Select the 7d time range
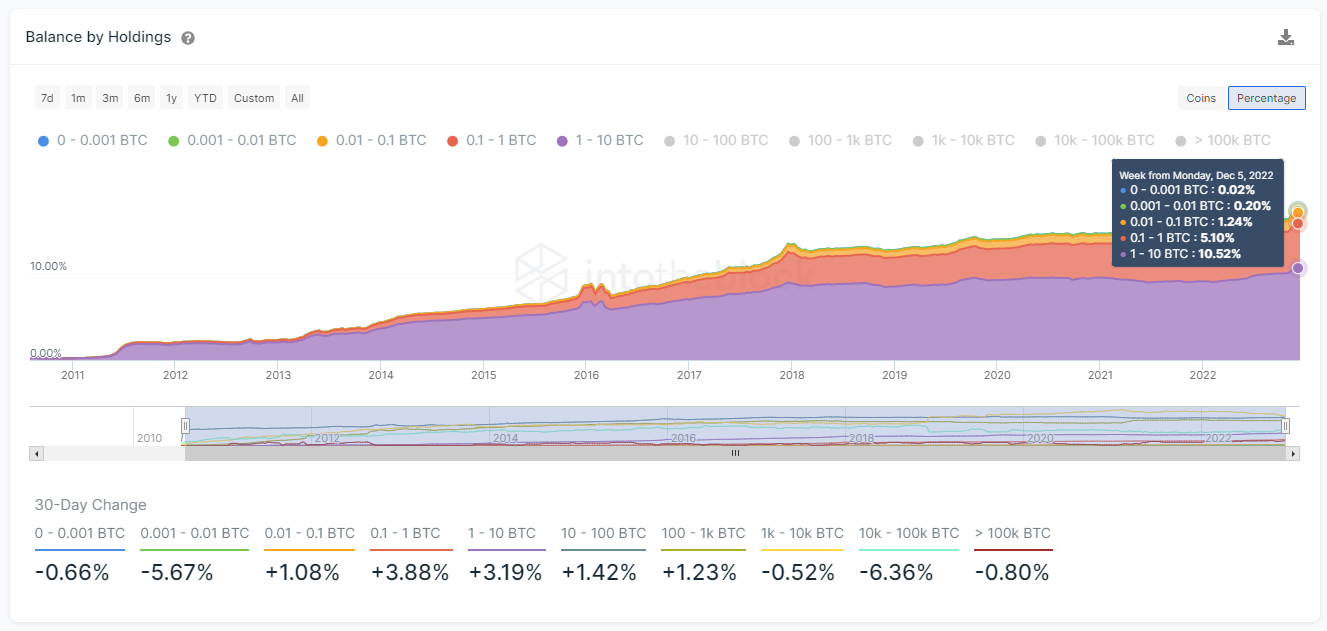This screenshot has height=631, width=1327. click(x=47, y=98)
